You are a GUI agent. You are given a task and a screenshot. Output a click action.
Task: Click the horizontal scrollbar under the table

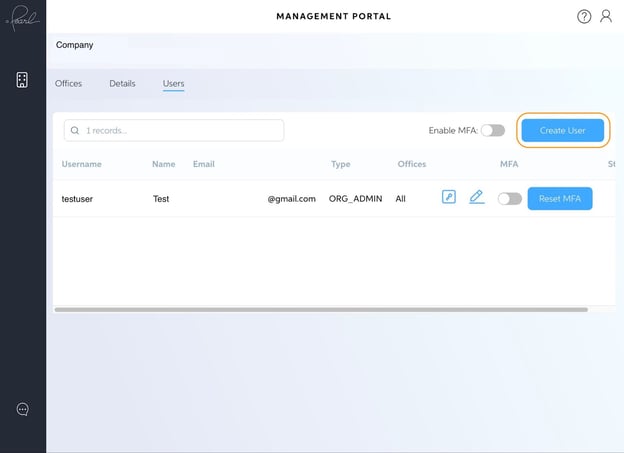pos(300,310)
